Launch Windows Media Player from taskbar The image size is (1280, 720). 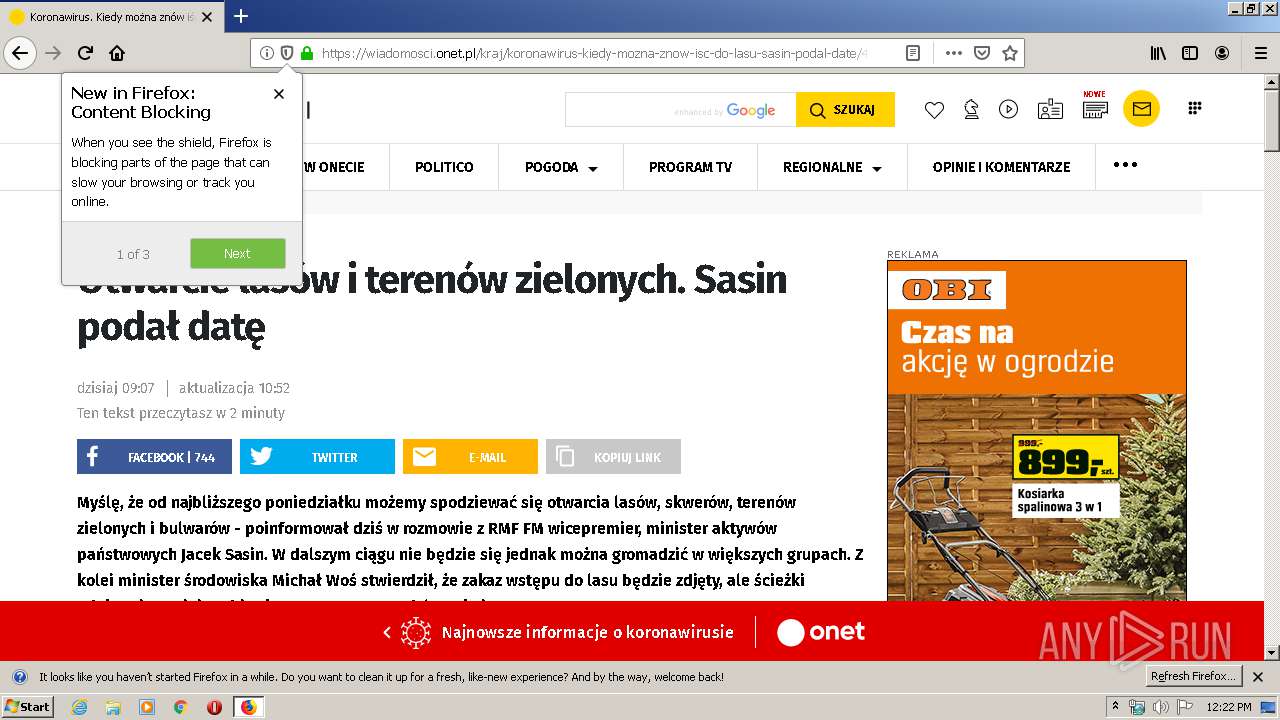(x=147, y=707)
